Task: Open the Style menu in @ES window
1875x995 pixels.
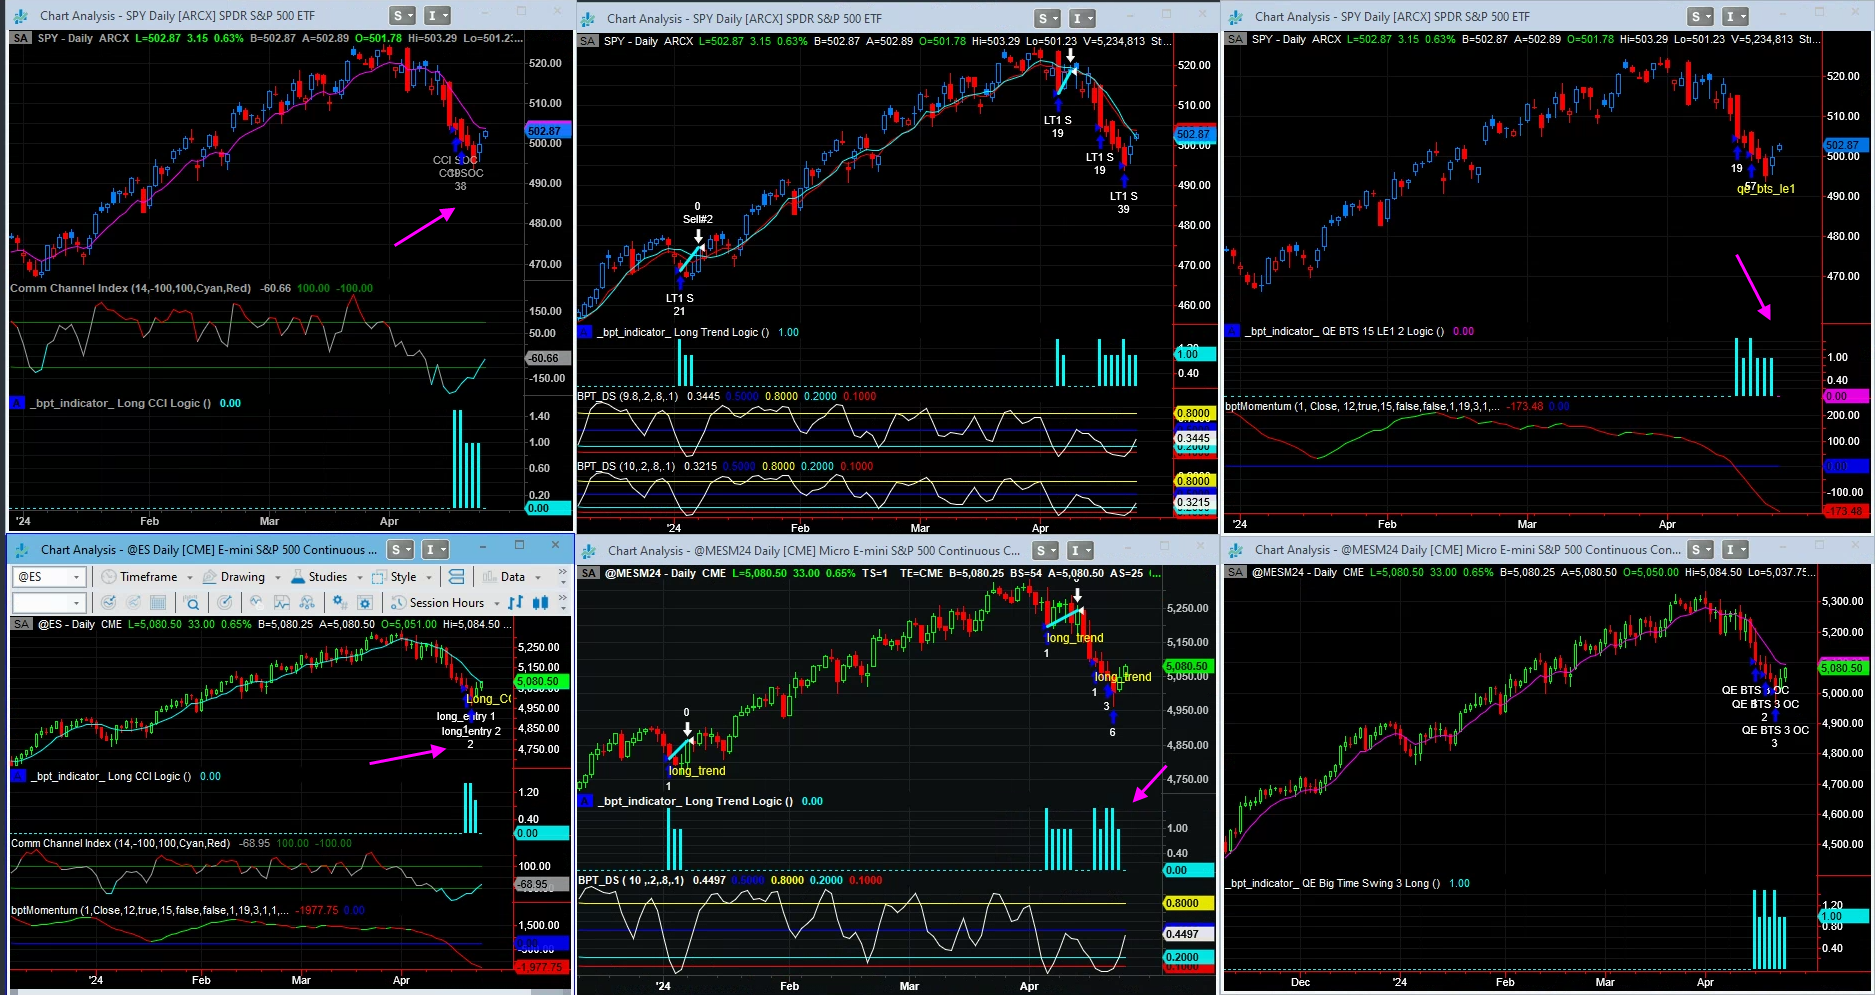Action: pos(403,577)
